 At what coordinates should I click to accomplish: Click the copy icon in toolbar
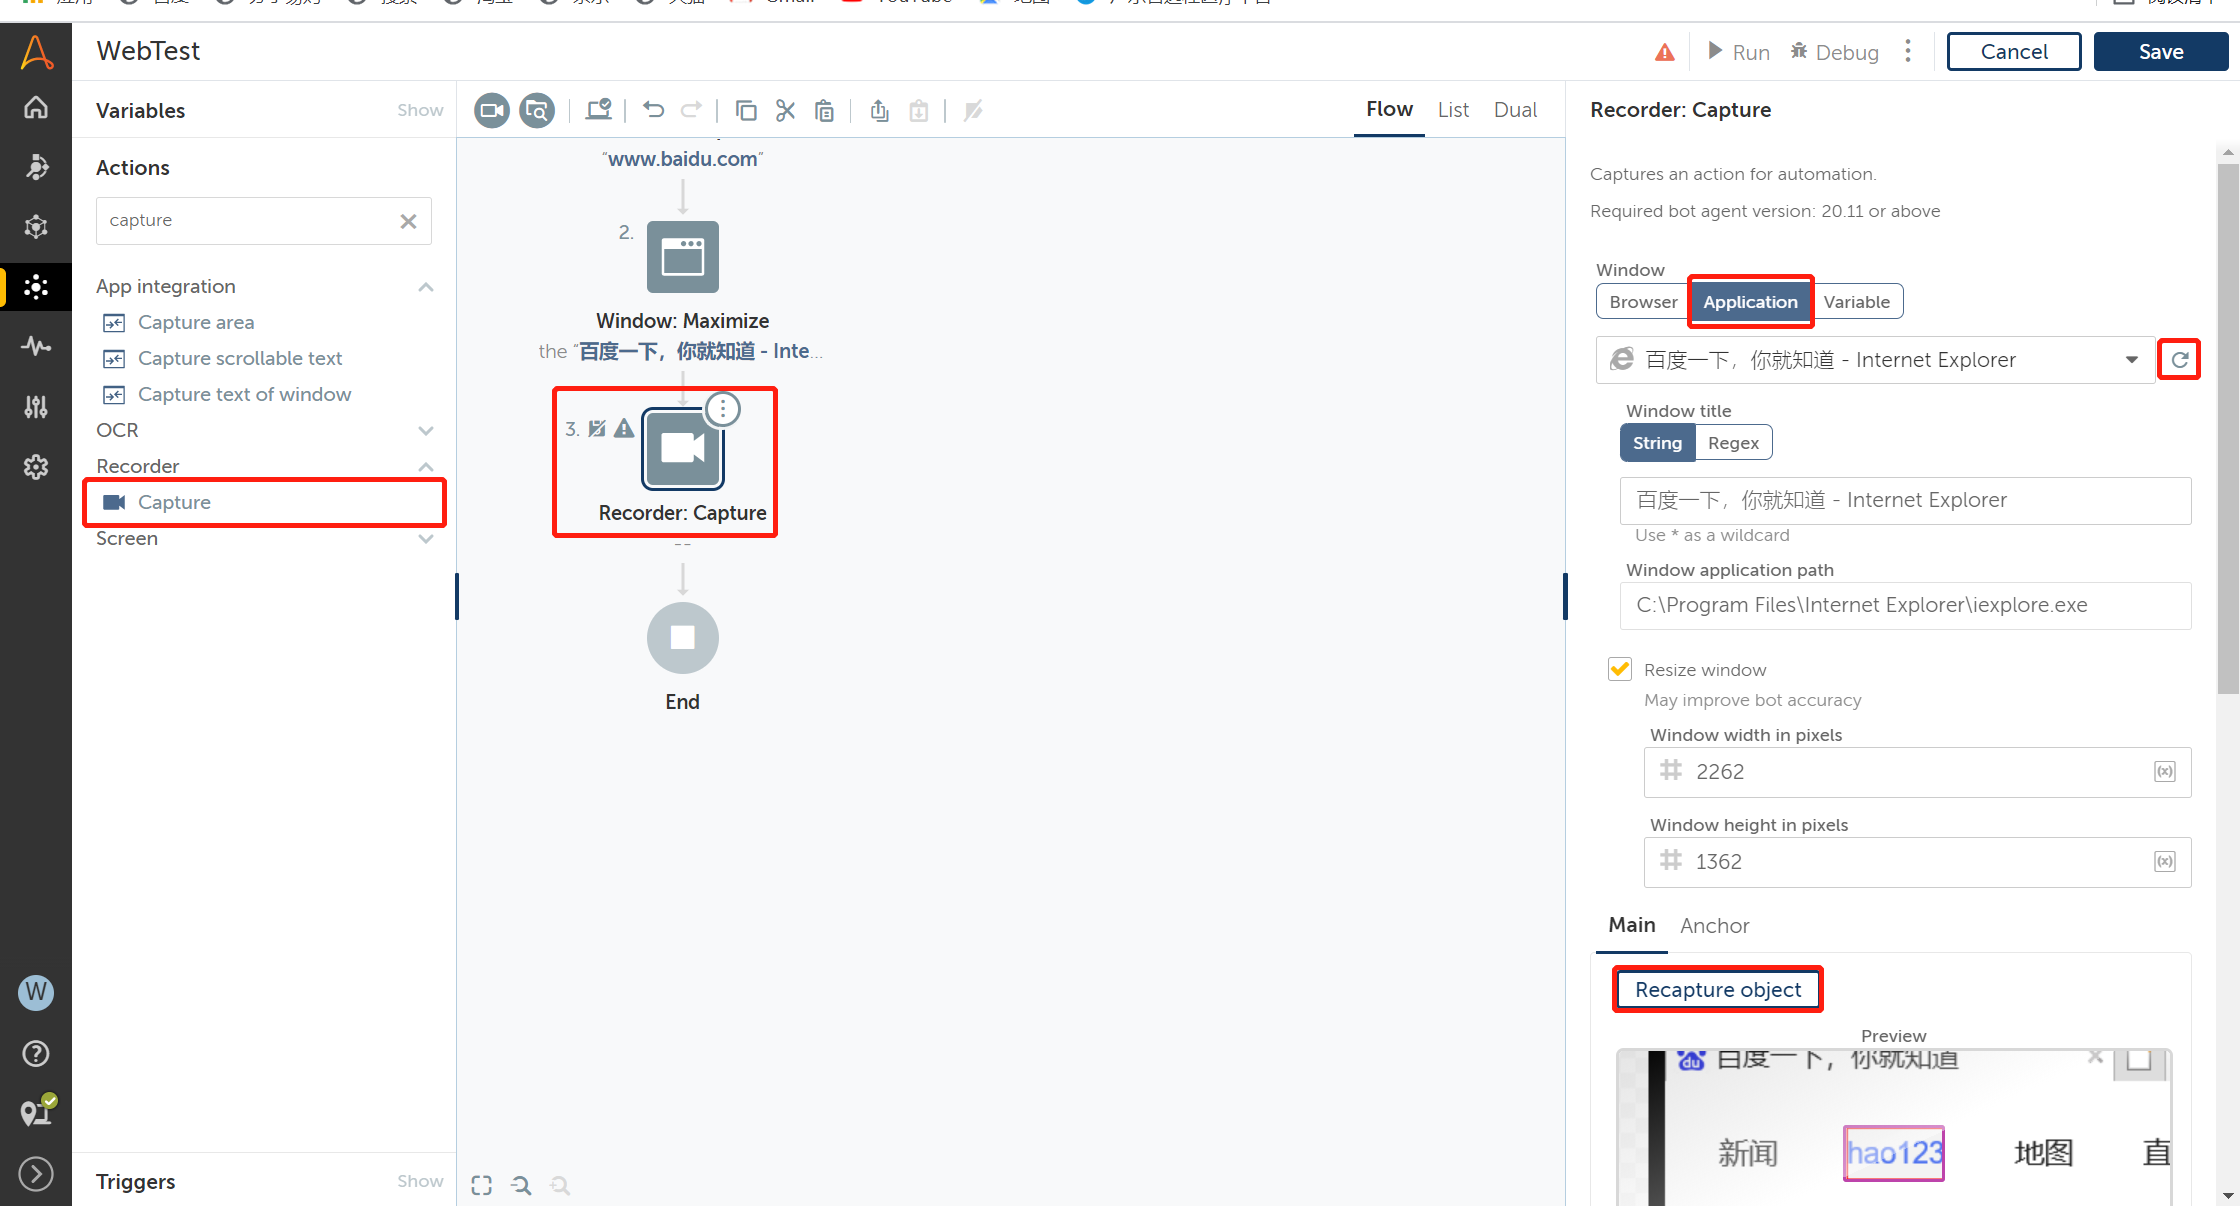click(x=746, y=110)
